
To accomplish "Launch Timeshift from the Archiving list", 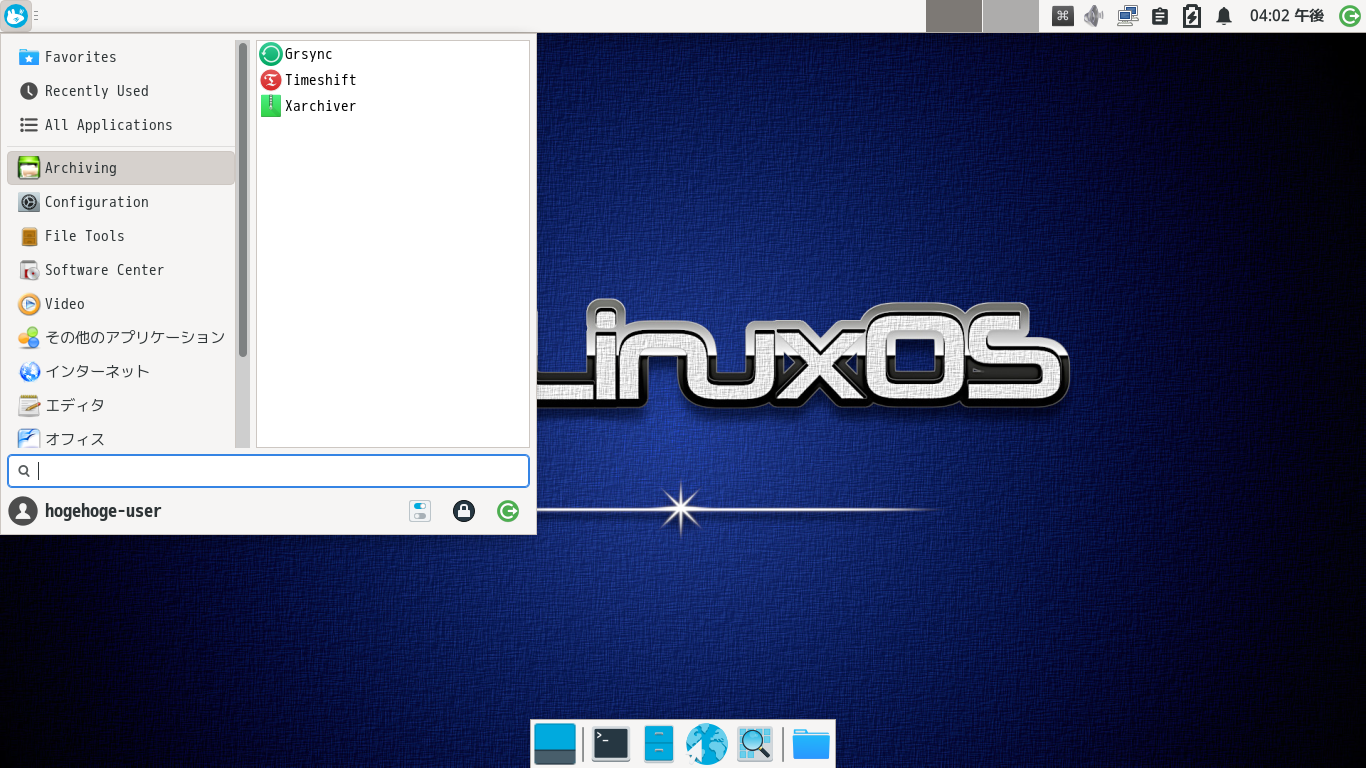I will [393, 80].
